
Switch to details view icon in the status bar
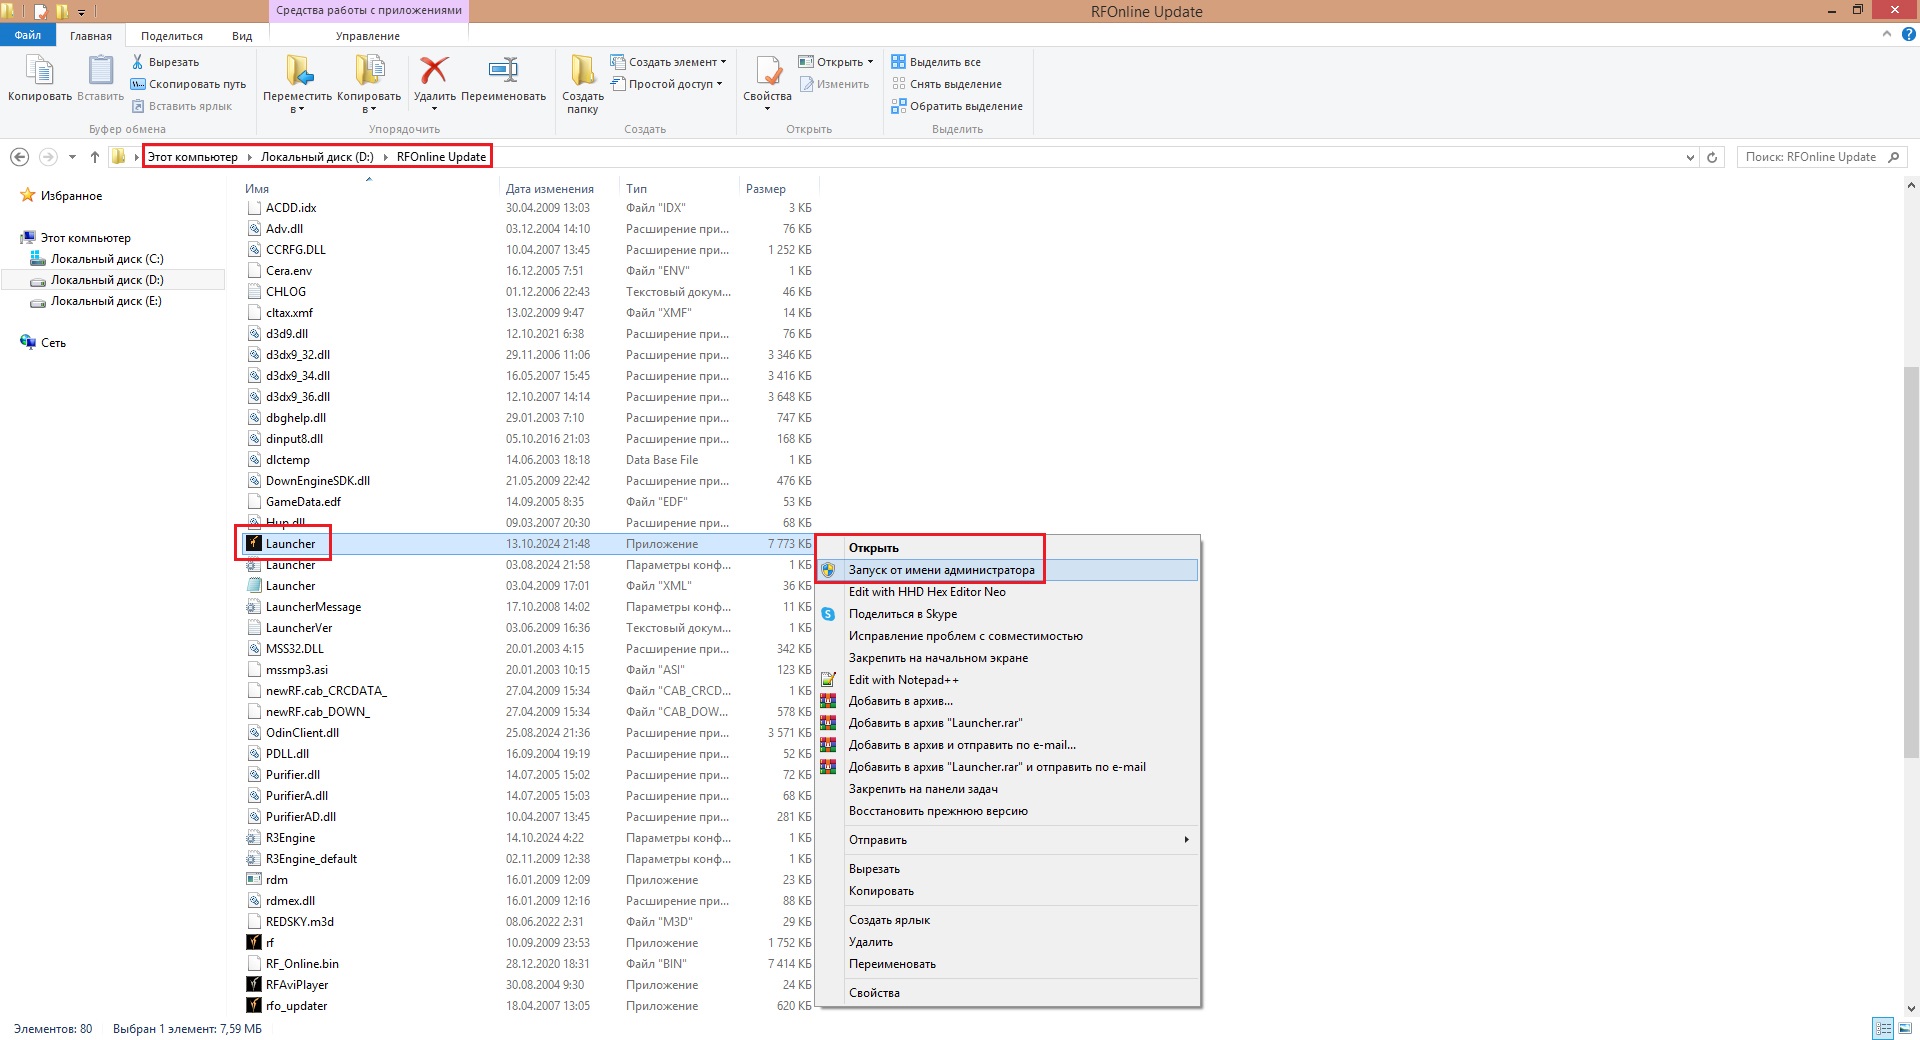1883,1028
